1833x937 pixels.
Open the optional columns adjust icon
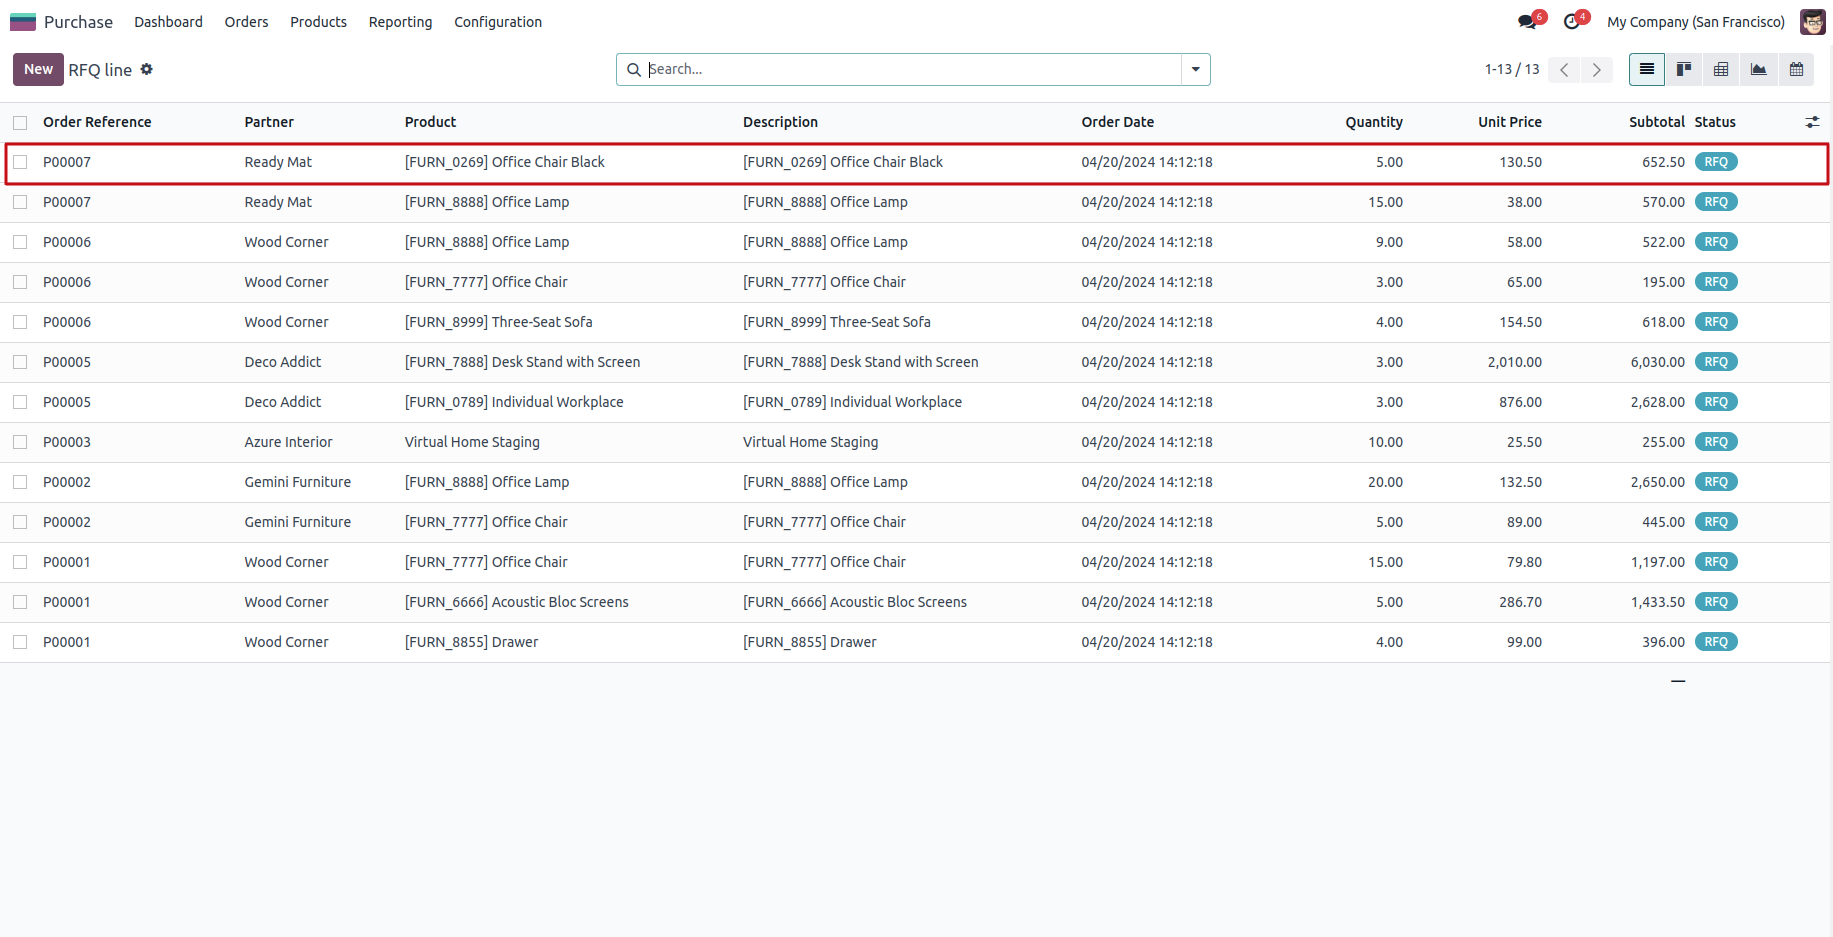tap(1812, 122)
